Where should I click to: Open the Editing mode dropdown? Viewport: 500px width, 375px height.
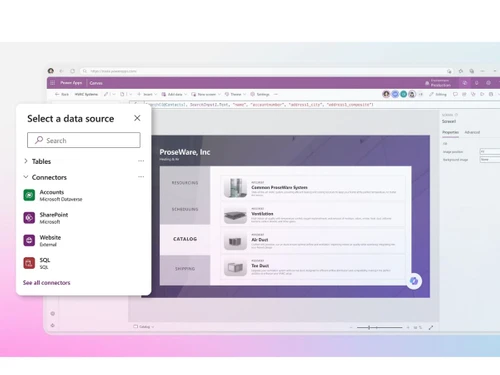pos(438,94)
